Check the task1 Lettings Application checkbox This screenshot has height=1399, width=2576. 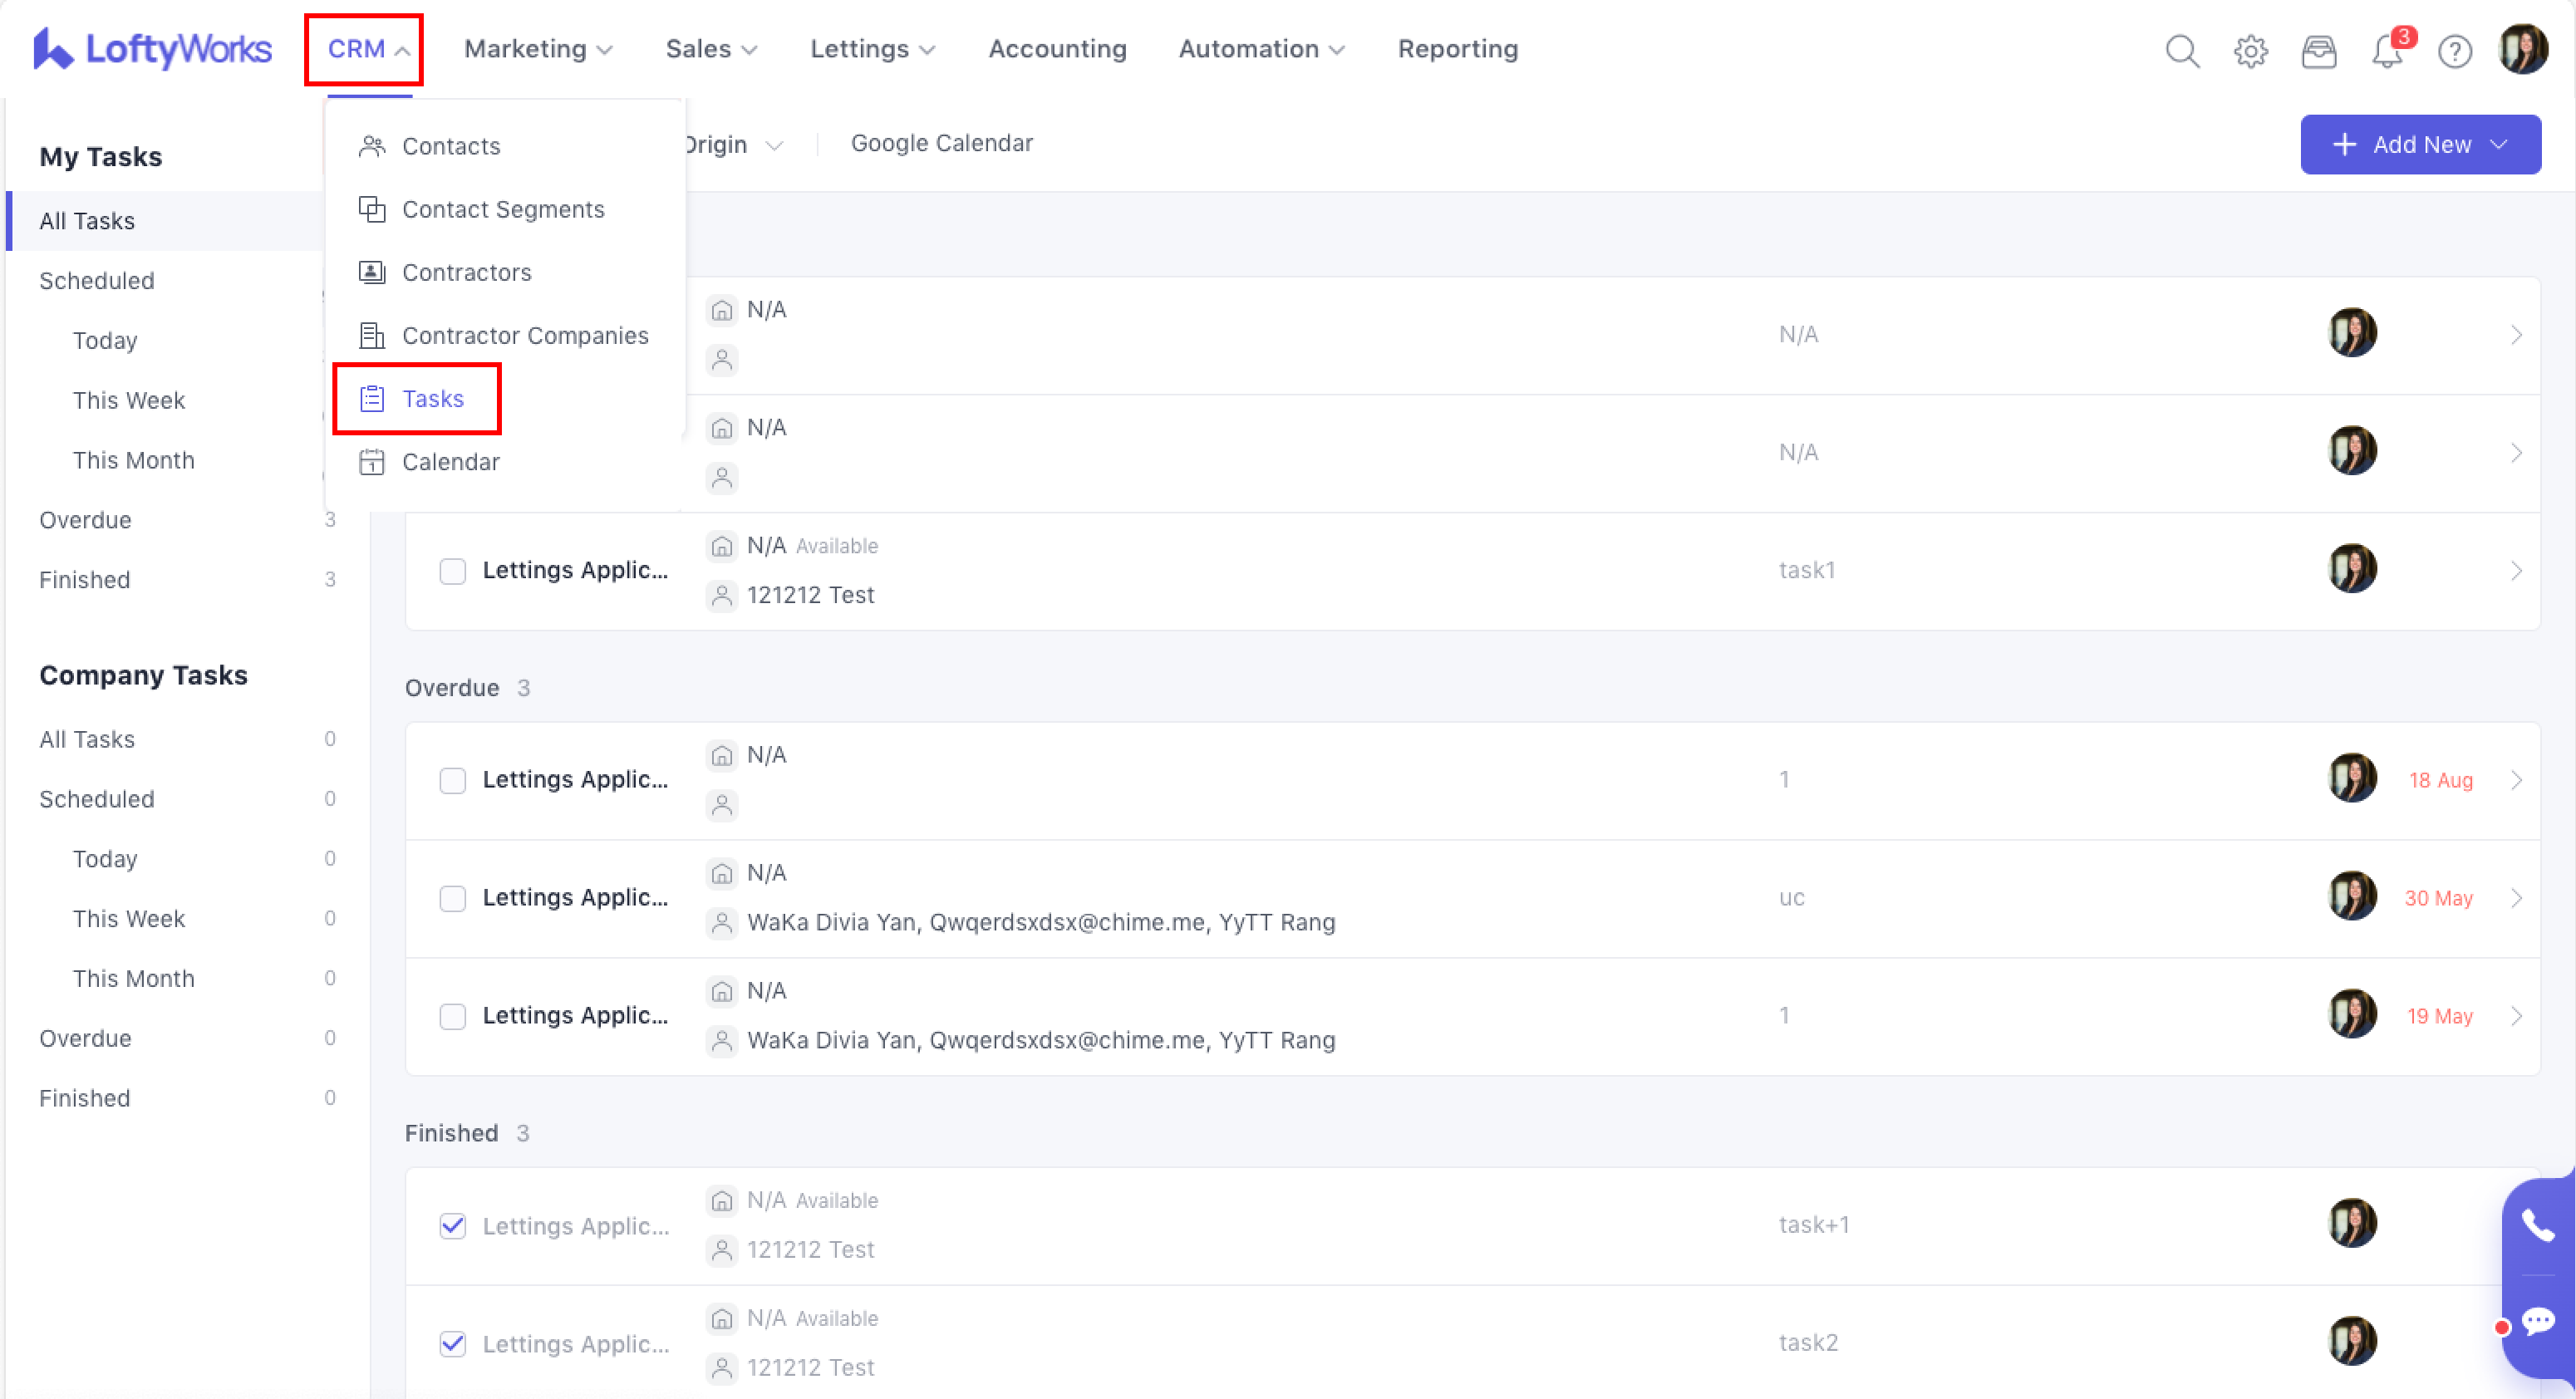point(453,571)
